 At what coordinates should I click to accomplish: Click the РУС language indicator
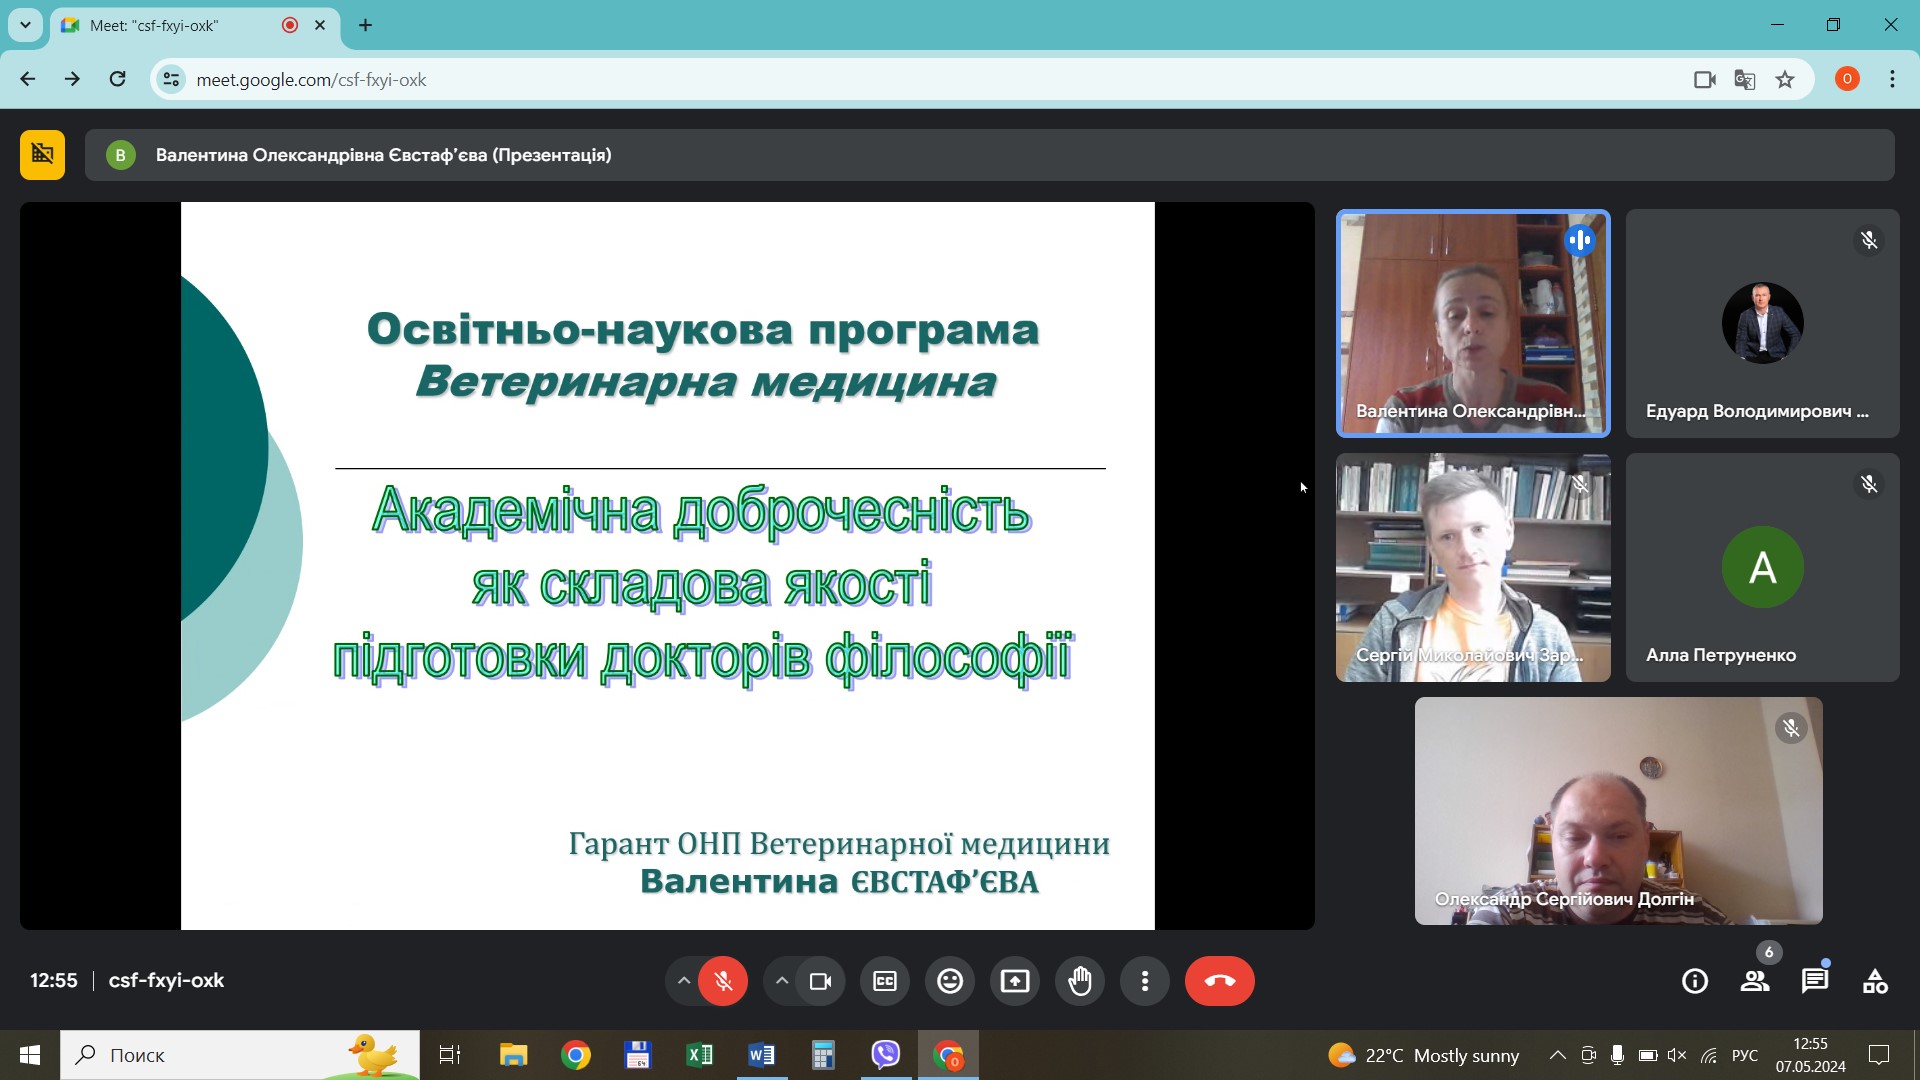(1745, 1055)
